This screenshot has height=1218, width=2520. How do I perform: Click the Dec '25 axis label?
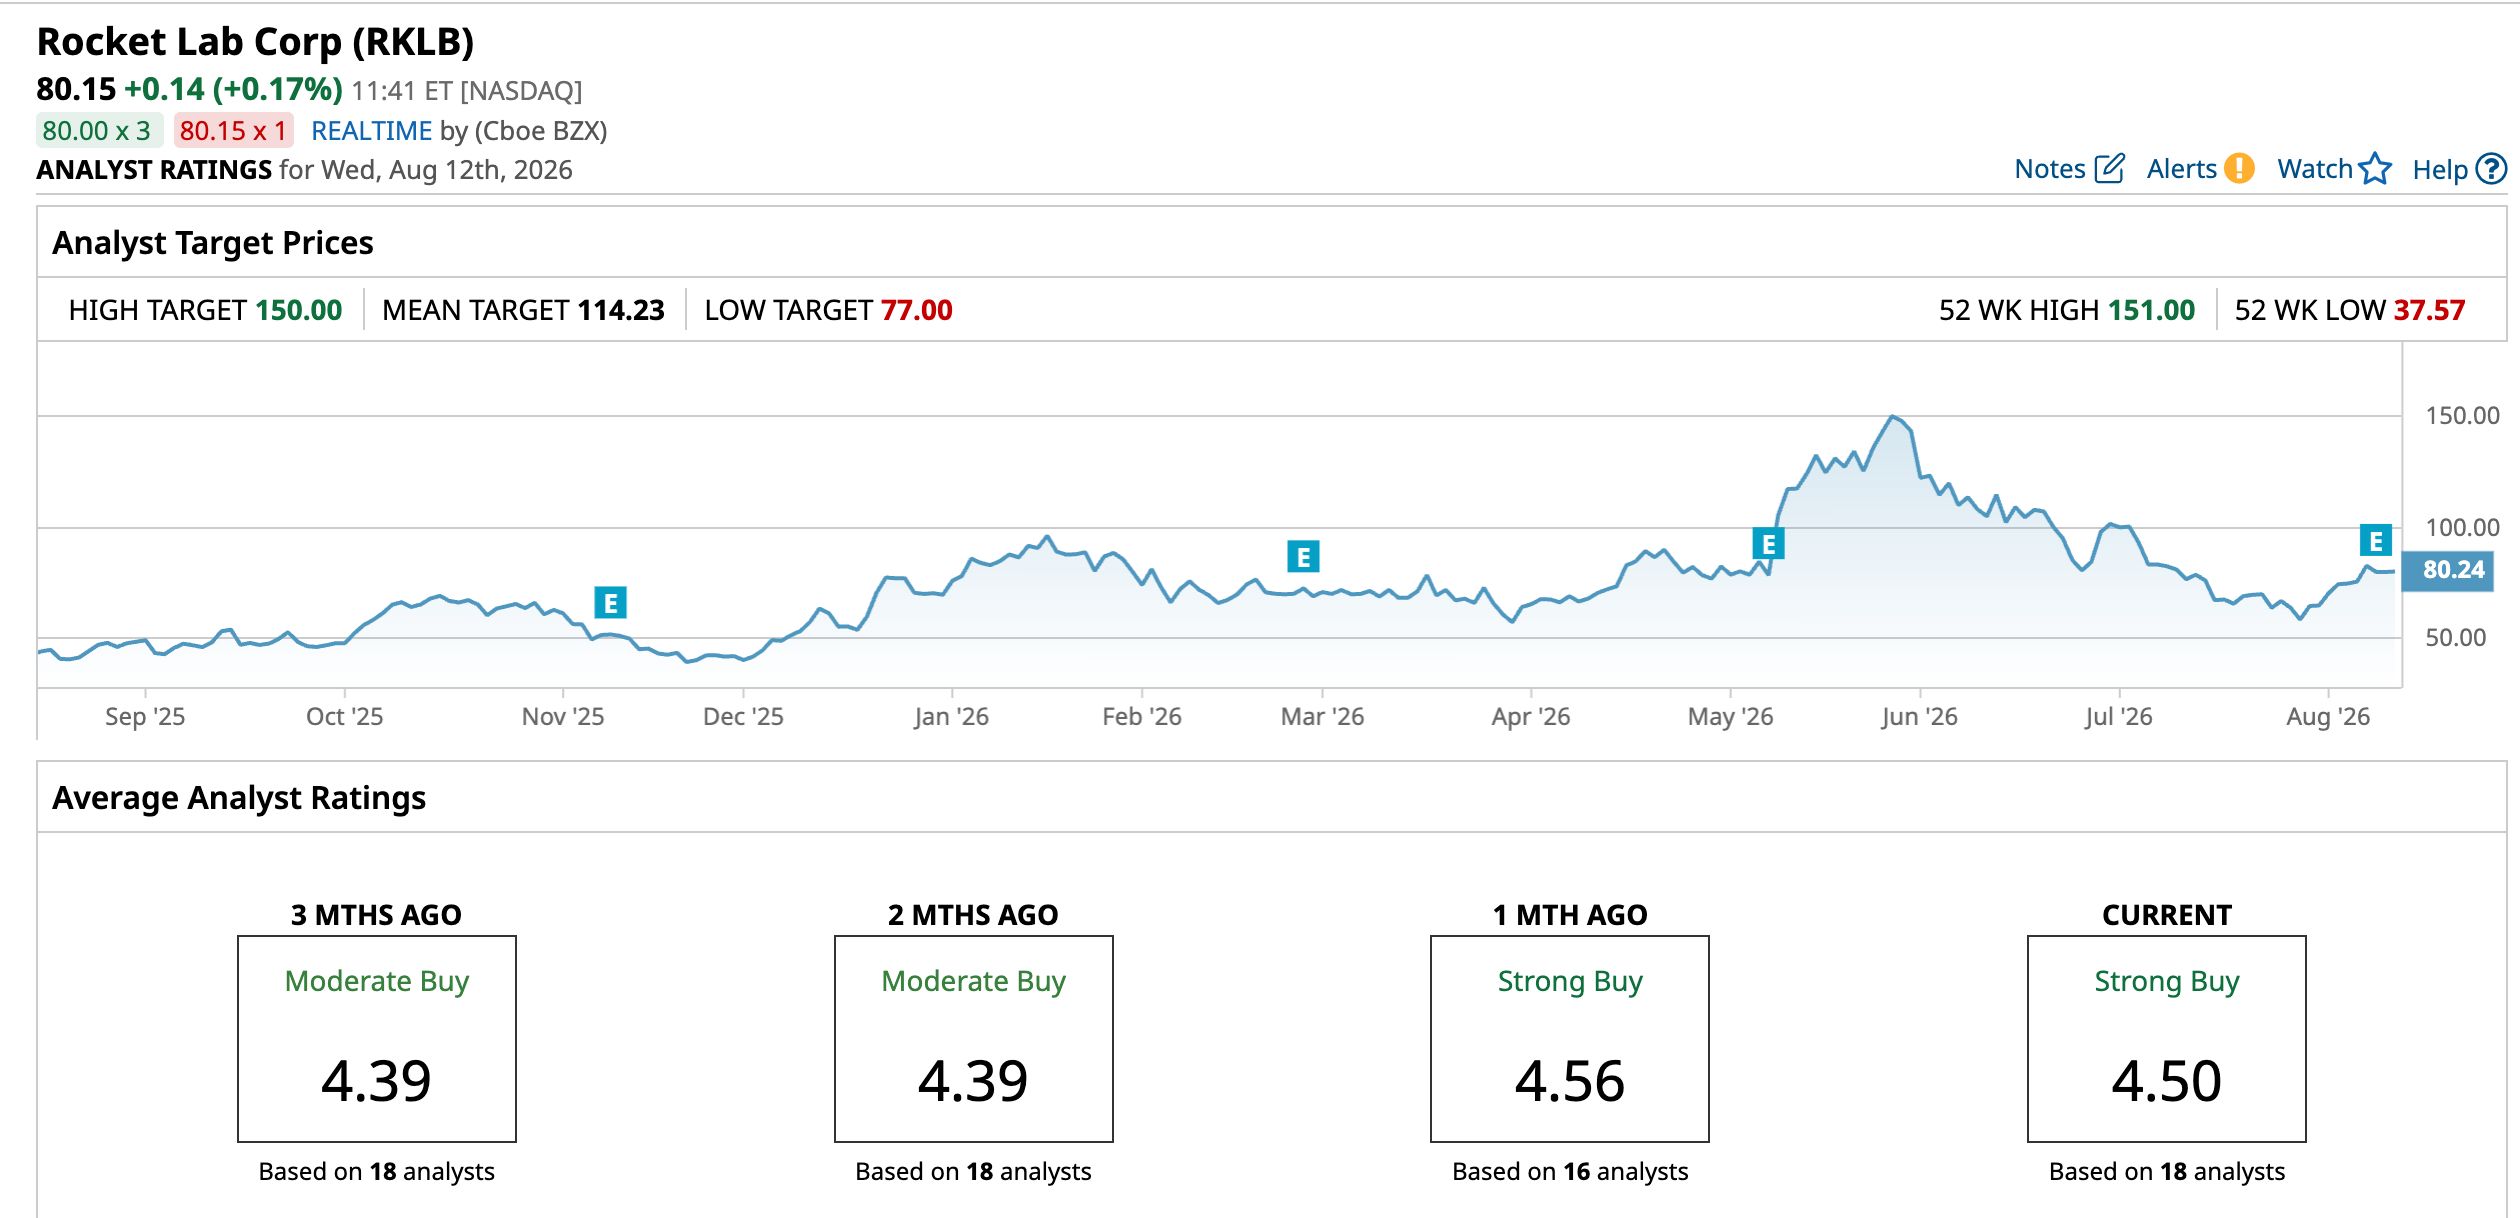(x=743, y=717)
